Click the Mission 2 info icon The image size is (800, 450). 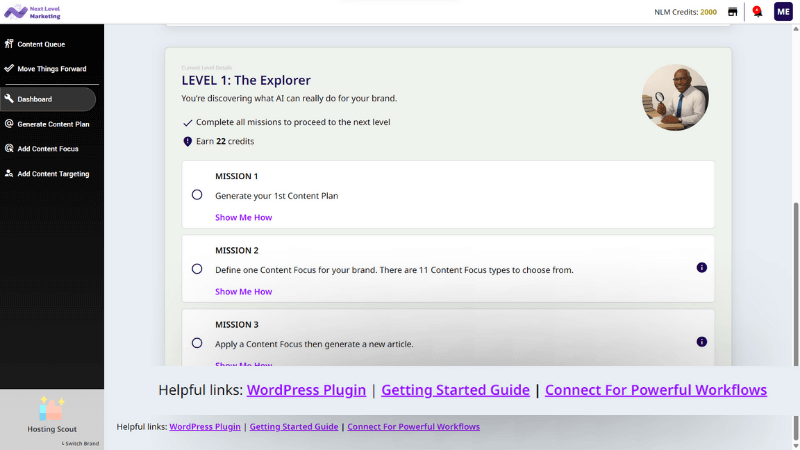(701, 268)
